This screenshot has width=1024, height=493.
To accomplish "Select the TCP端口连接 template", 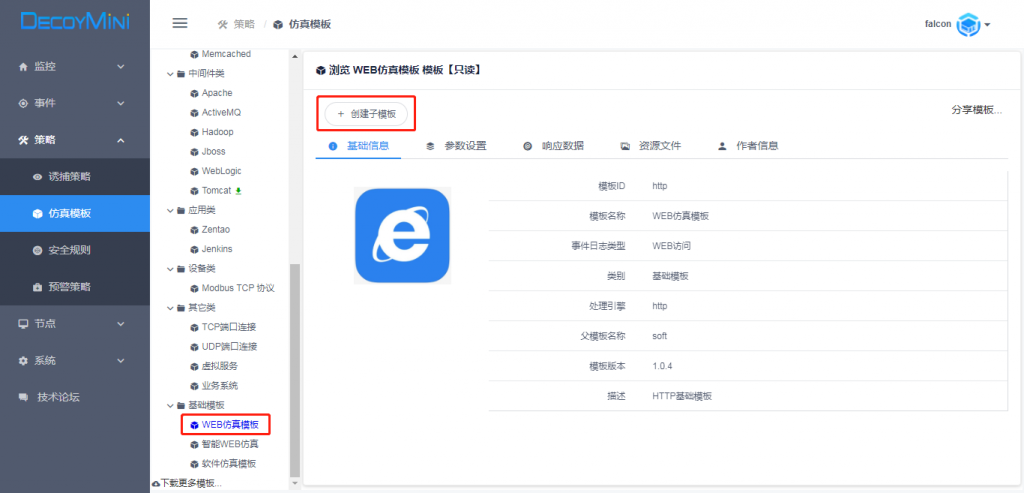I will [229, 327].
